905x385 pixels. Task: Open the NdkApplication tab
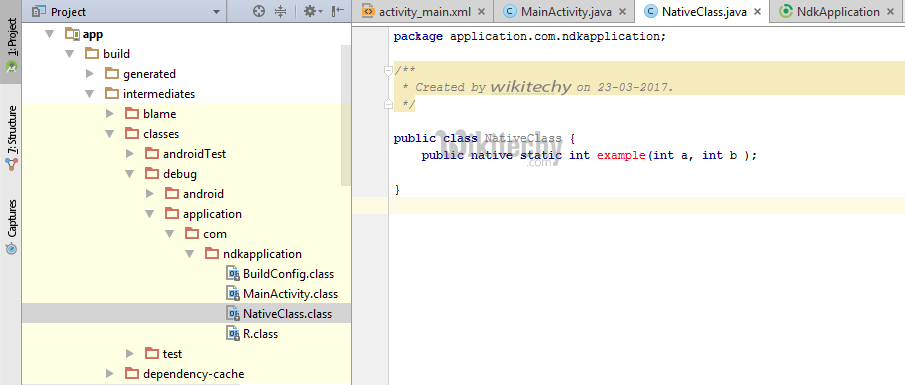837,12
